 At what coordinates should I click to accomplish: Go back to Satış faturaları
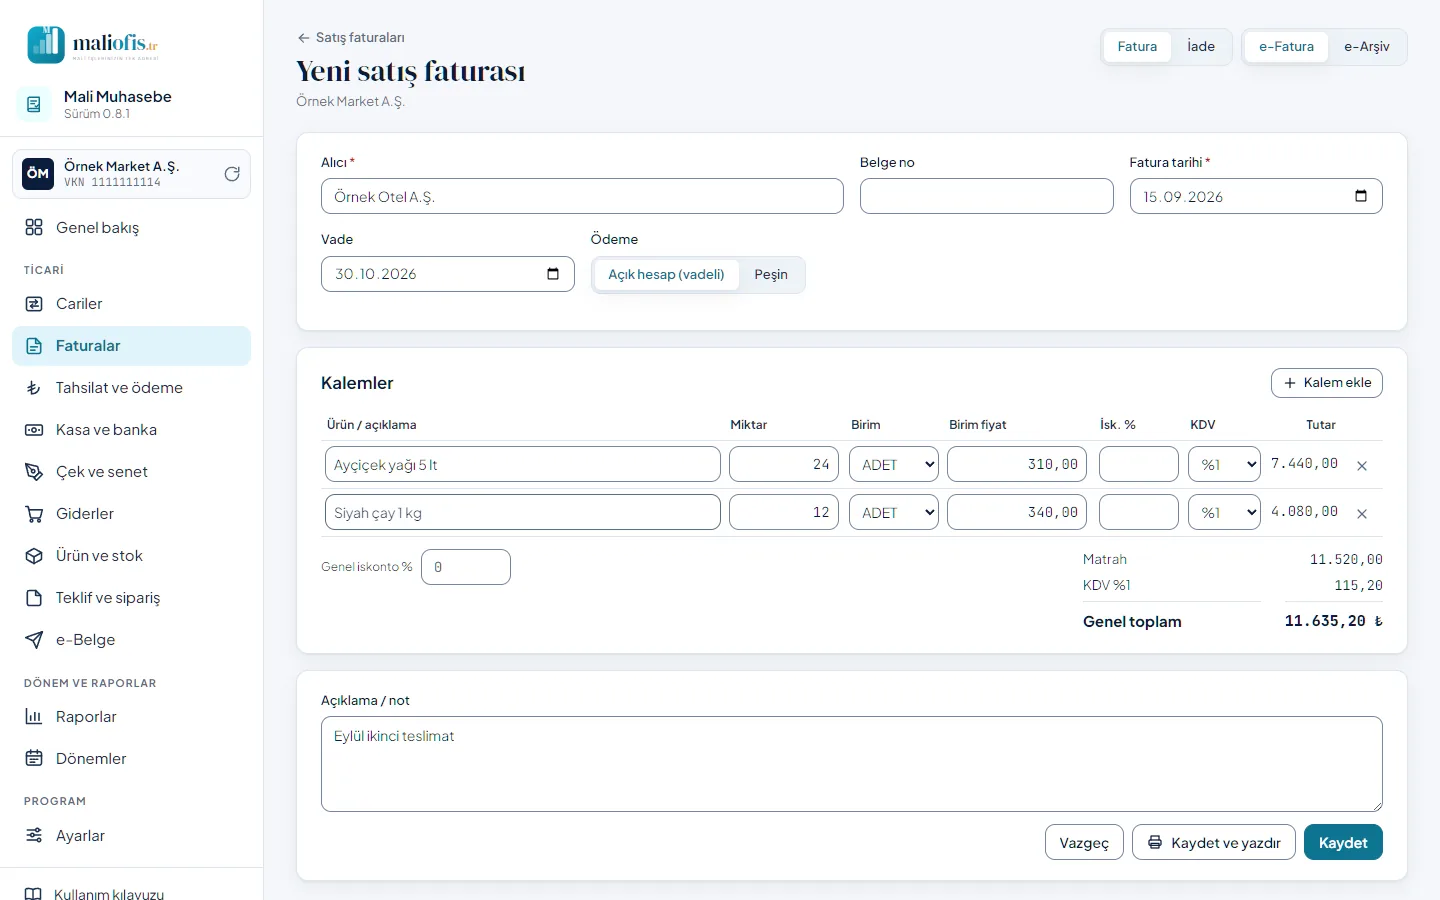click(x=351, y=38)
